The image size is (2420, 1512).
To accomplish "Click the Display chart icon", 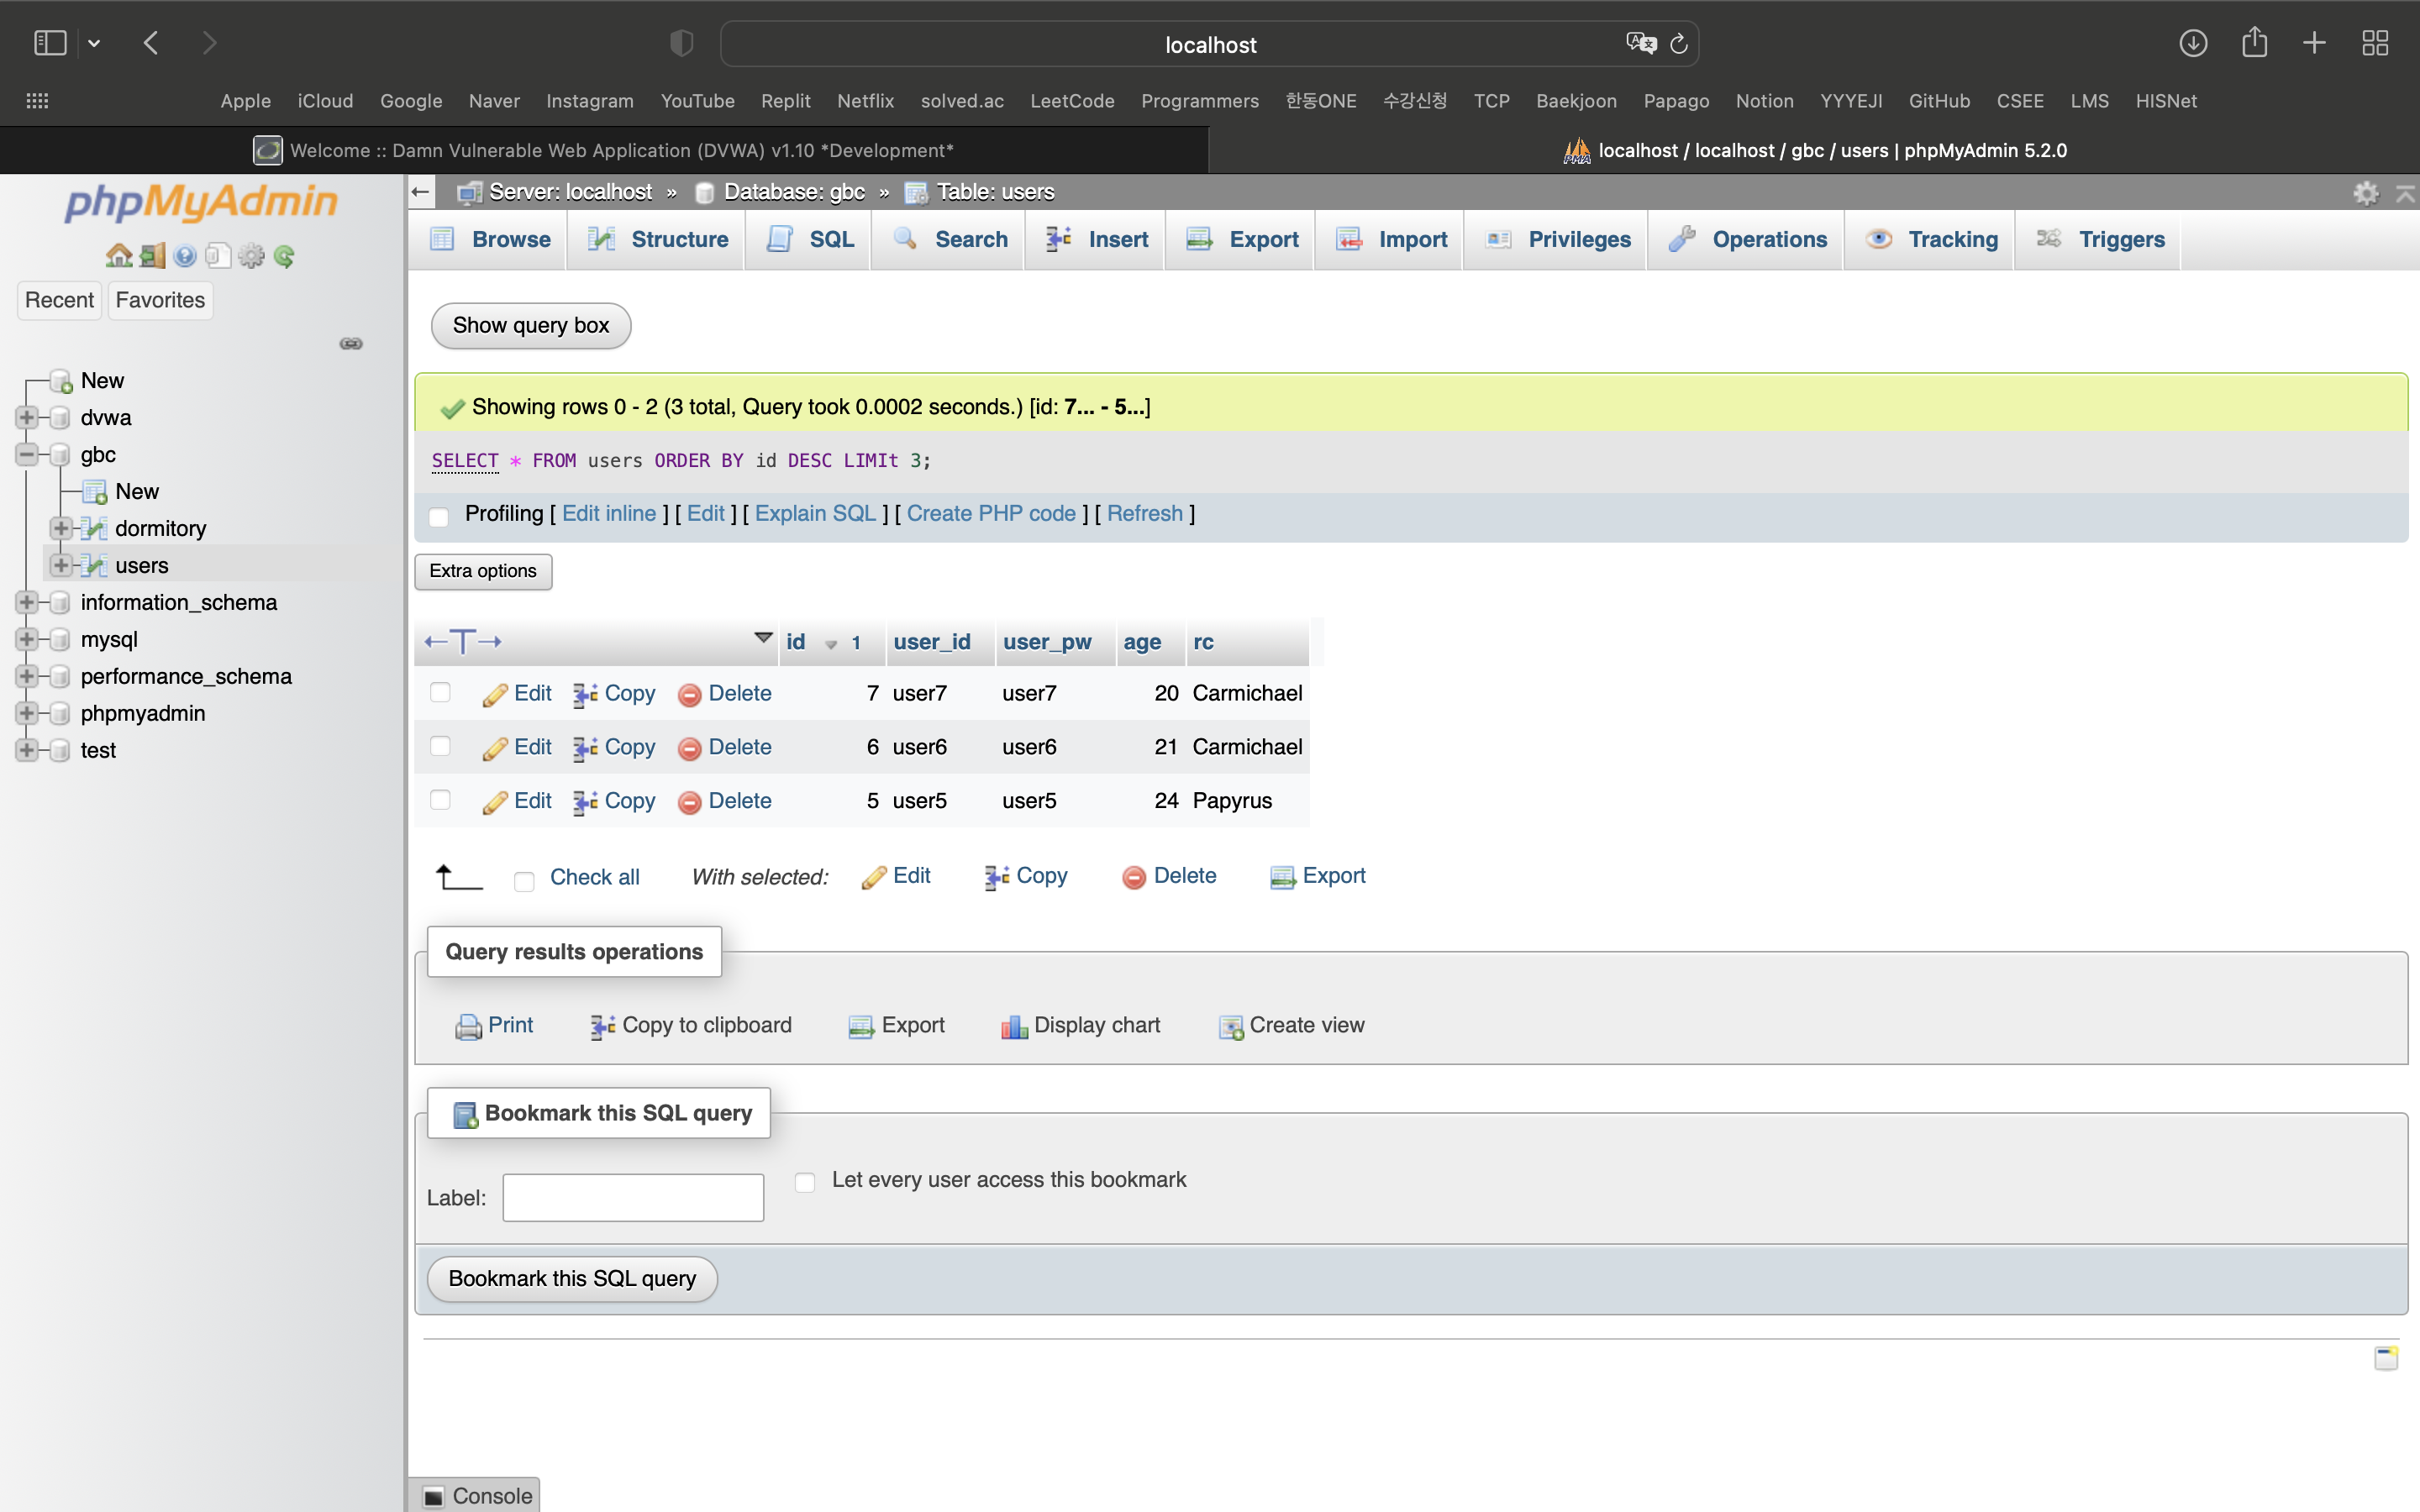I will tap(1014, 1027).
